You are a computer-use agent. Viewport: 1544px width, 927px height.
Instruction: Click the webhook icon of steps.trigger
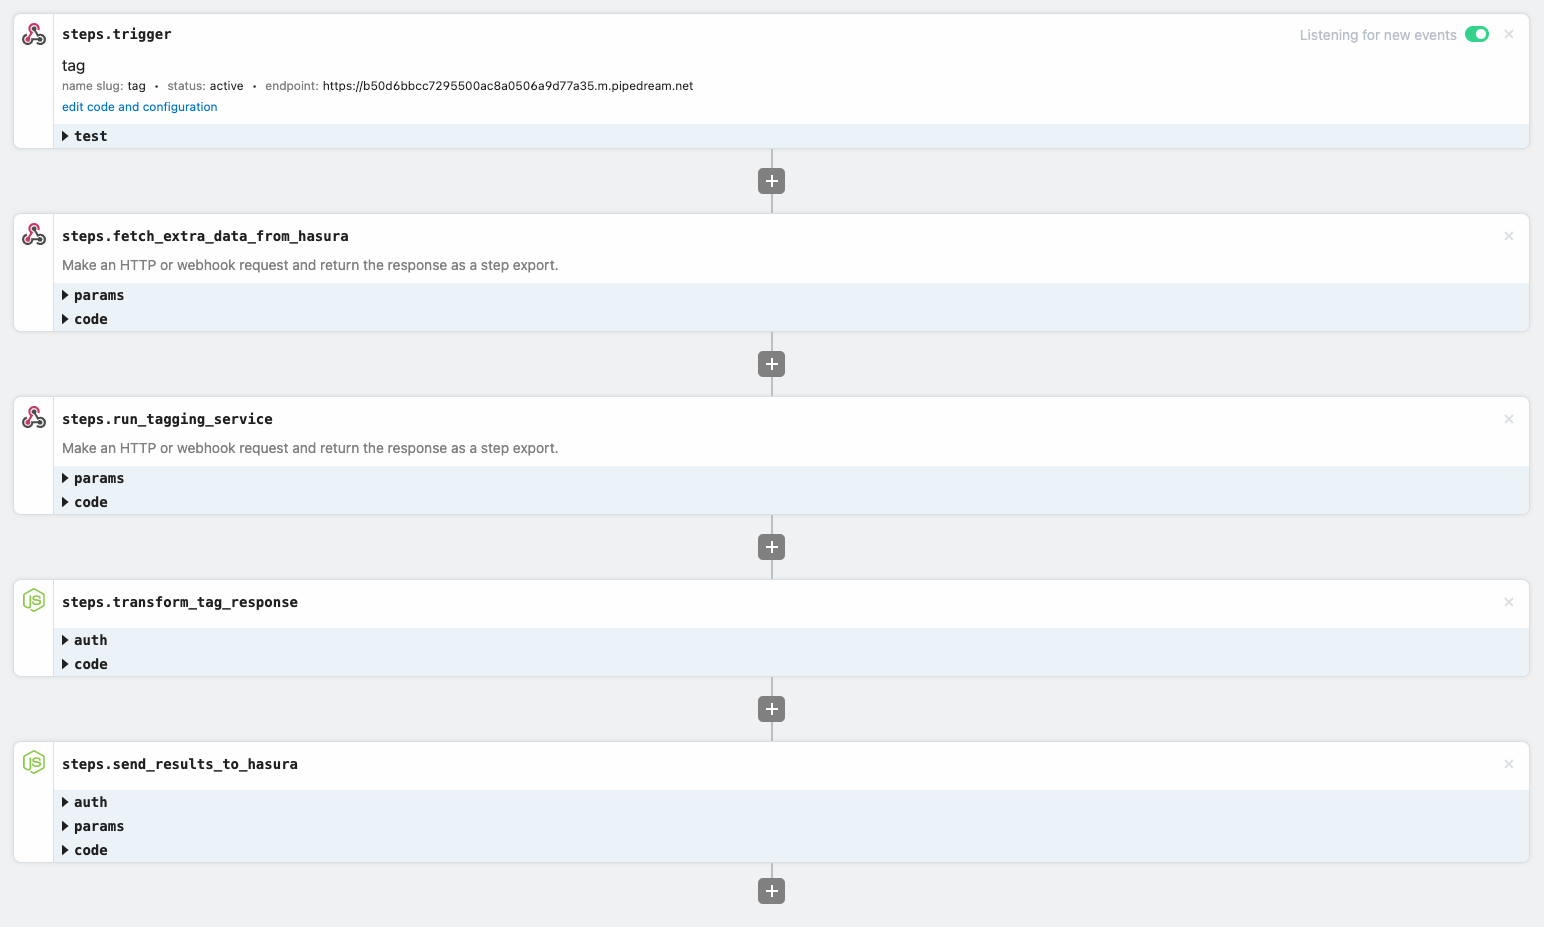(x=34, y=35)
